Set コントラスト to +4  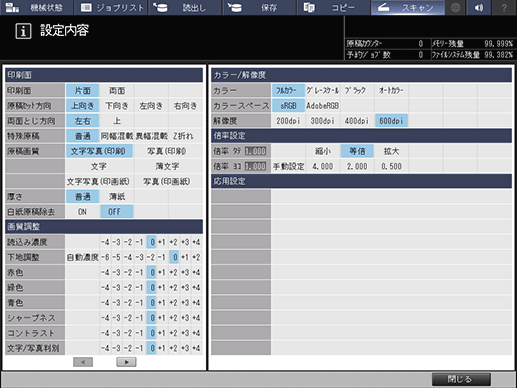point(196,333)
